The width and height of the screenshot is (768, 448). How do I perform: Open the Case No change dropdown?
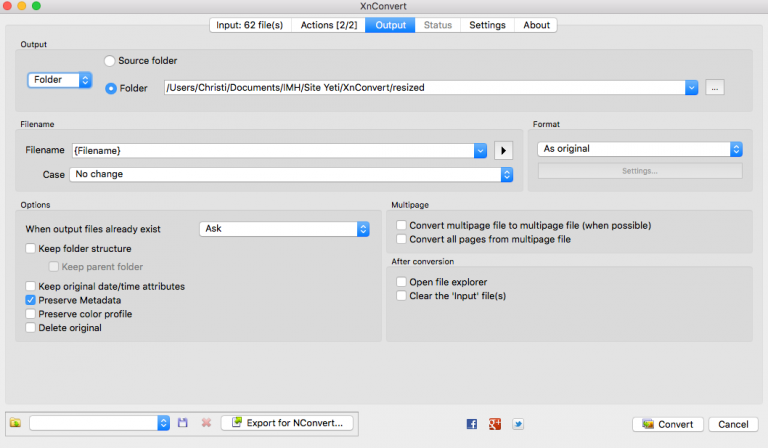pos(291,174)
